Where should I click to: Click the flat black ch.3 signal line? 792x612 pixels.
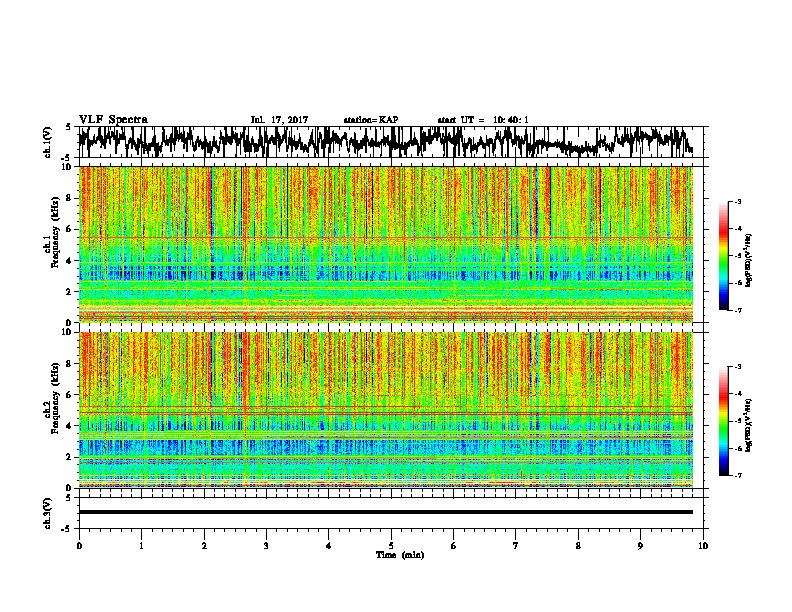tap(386, 512)
